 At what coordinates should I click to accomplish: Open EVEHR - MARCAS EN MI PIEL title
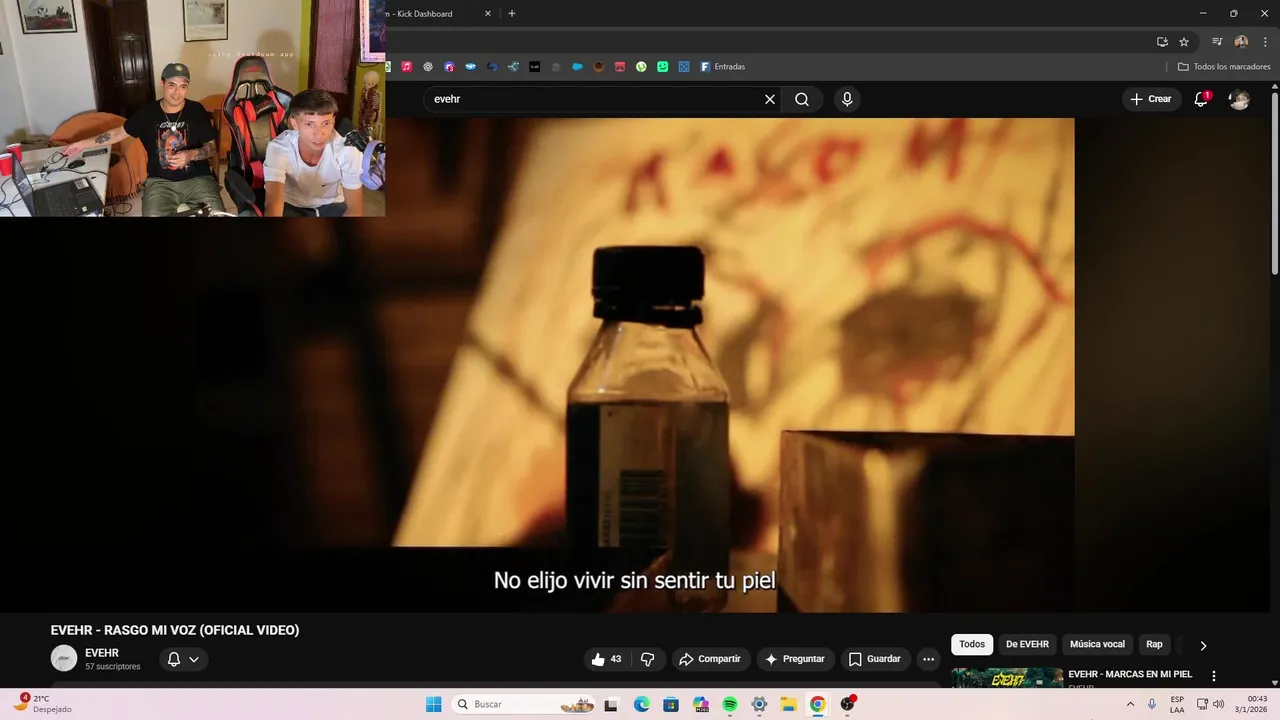(x=1130, y=674)
